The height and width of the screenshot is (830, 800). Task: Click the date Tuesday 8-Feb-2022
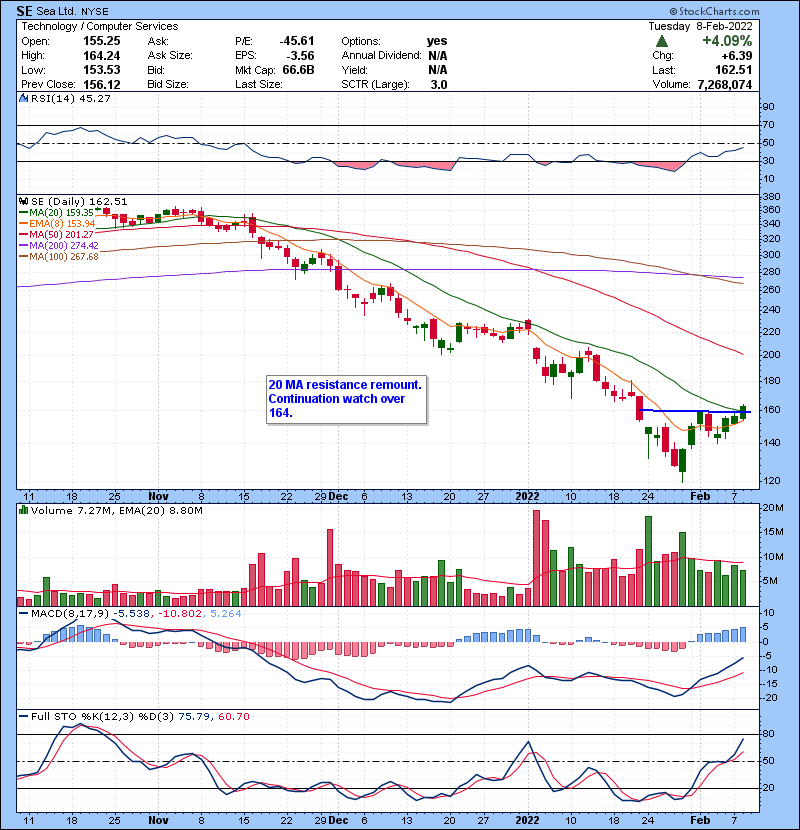[x=700, y=26]
